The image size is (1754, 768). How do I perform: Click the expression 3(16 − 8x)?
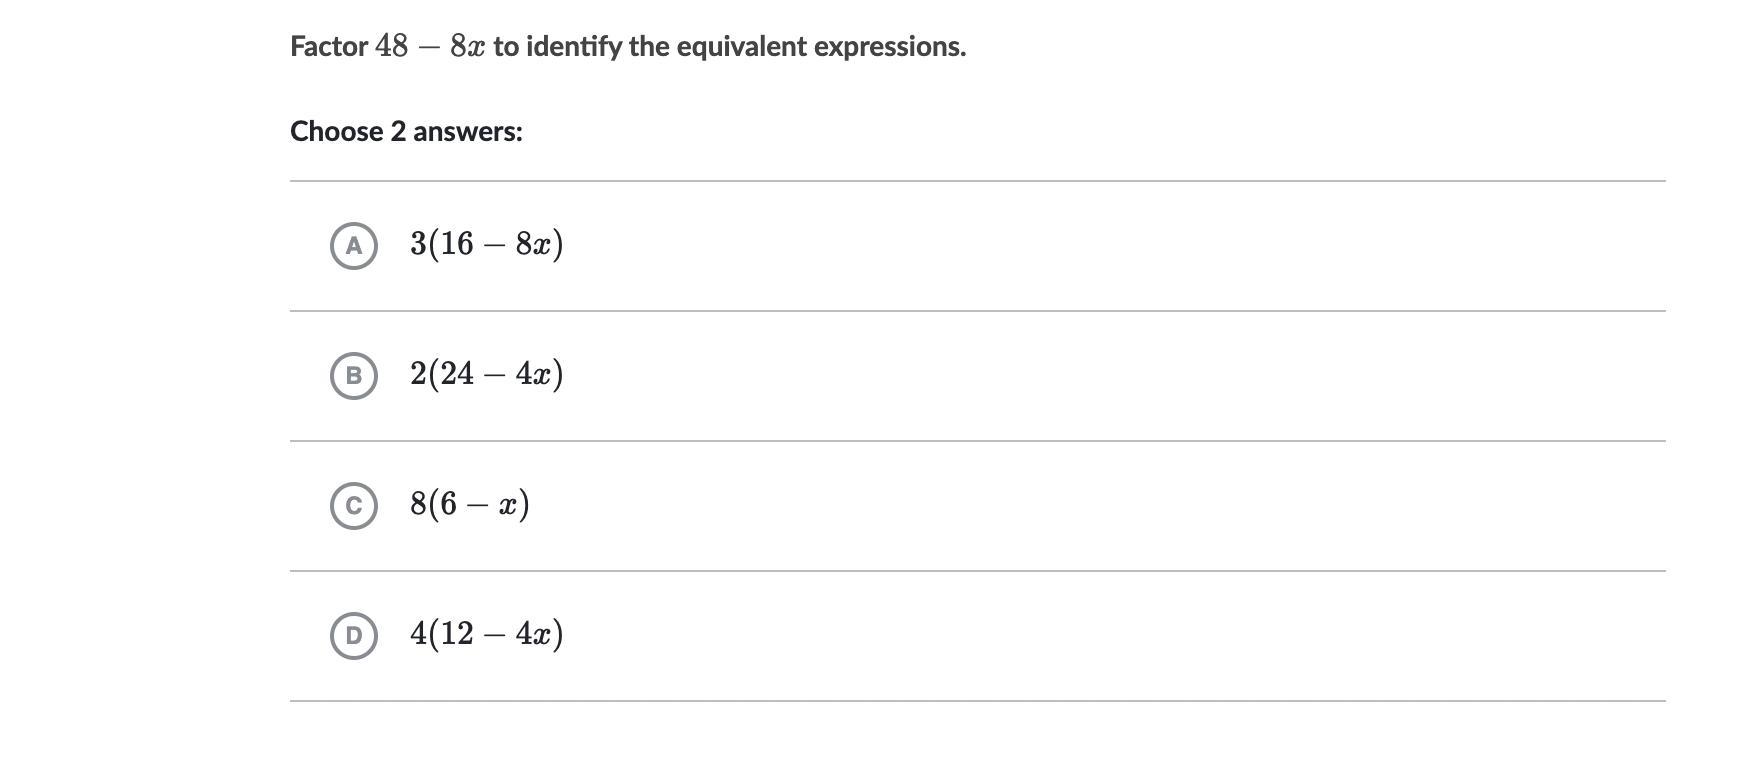pyautogui.click(x=486, y=244)
